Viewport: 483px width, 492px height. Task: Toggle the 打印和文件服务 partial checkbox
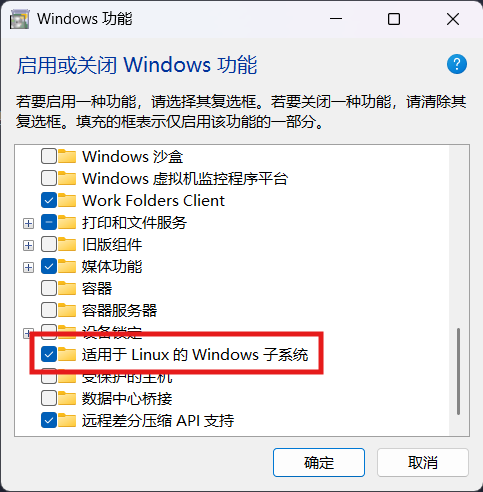tap(49, 222)
